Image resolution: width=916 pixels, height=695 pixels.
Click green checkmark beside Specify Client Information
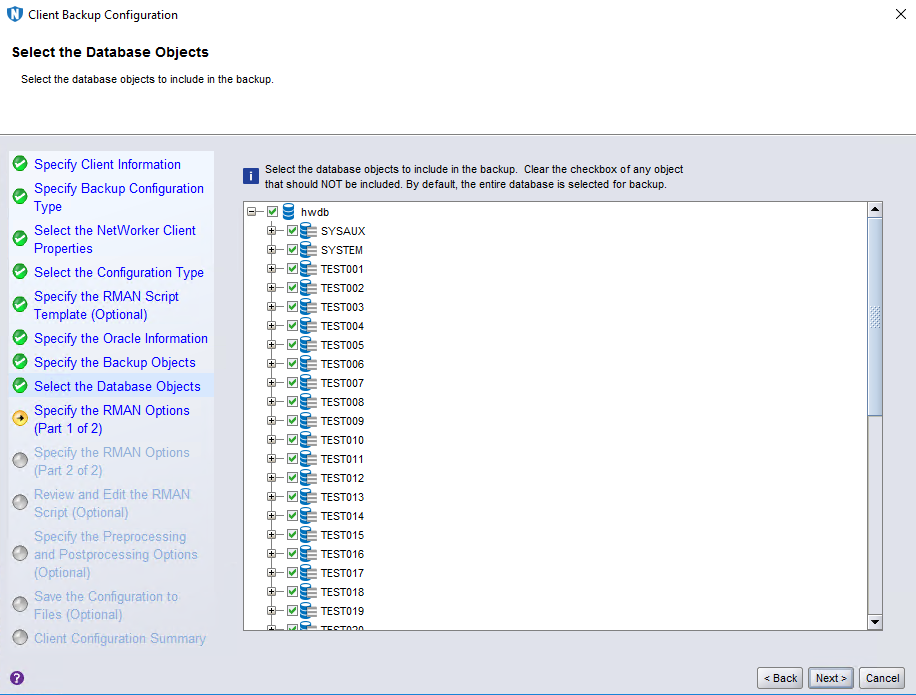(x=20, y=164)
